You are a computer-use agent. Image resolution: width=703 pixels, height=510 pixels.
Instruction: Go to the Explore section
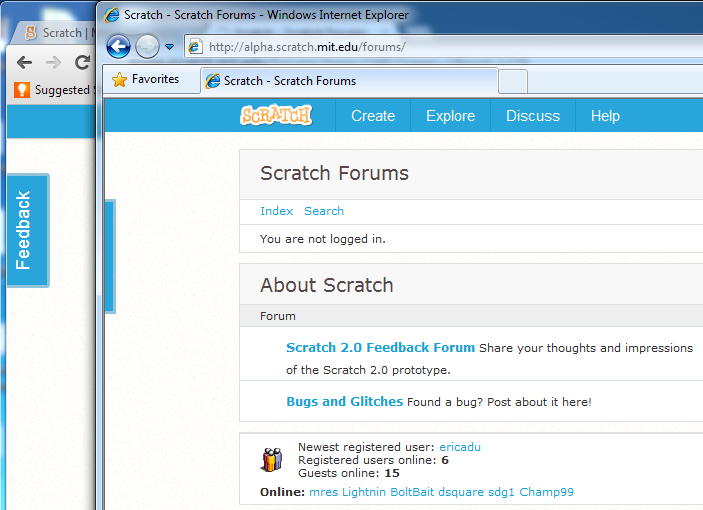coord(450,116)
